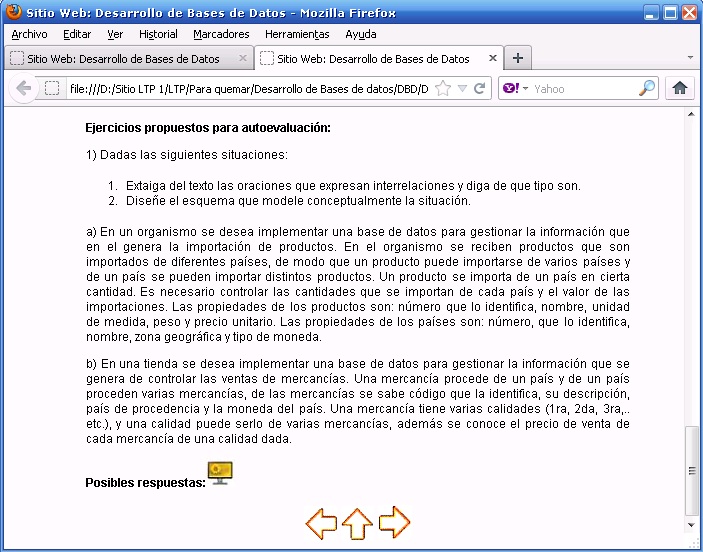Click the browser back arrow button
The image size is (703, 552).
point(23,88)
